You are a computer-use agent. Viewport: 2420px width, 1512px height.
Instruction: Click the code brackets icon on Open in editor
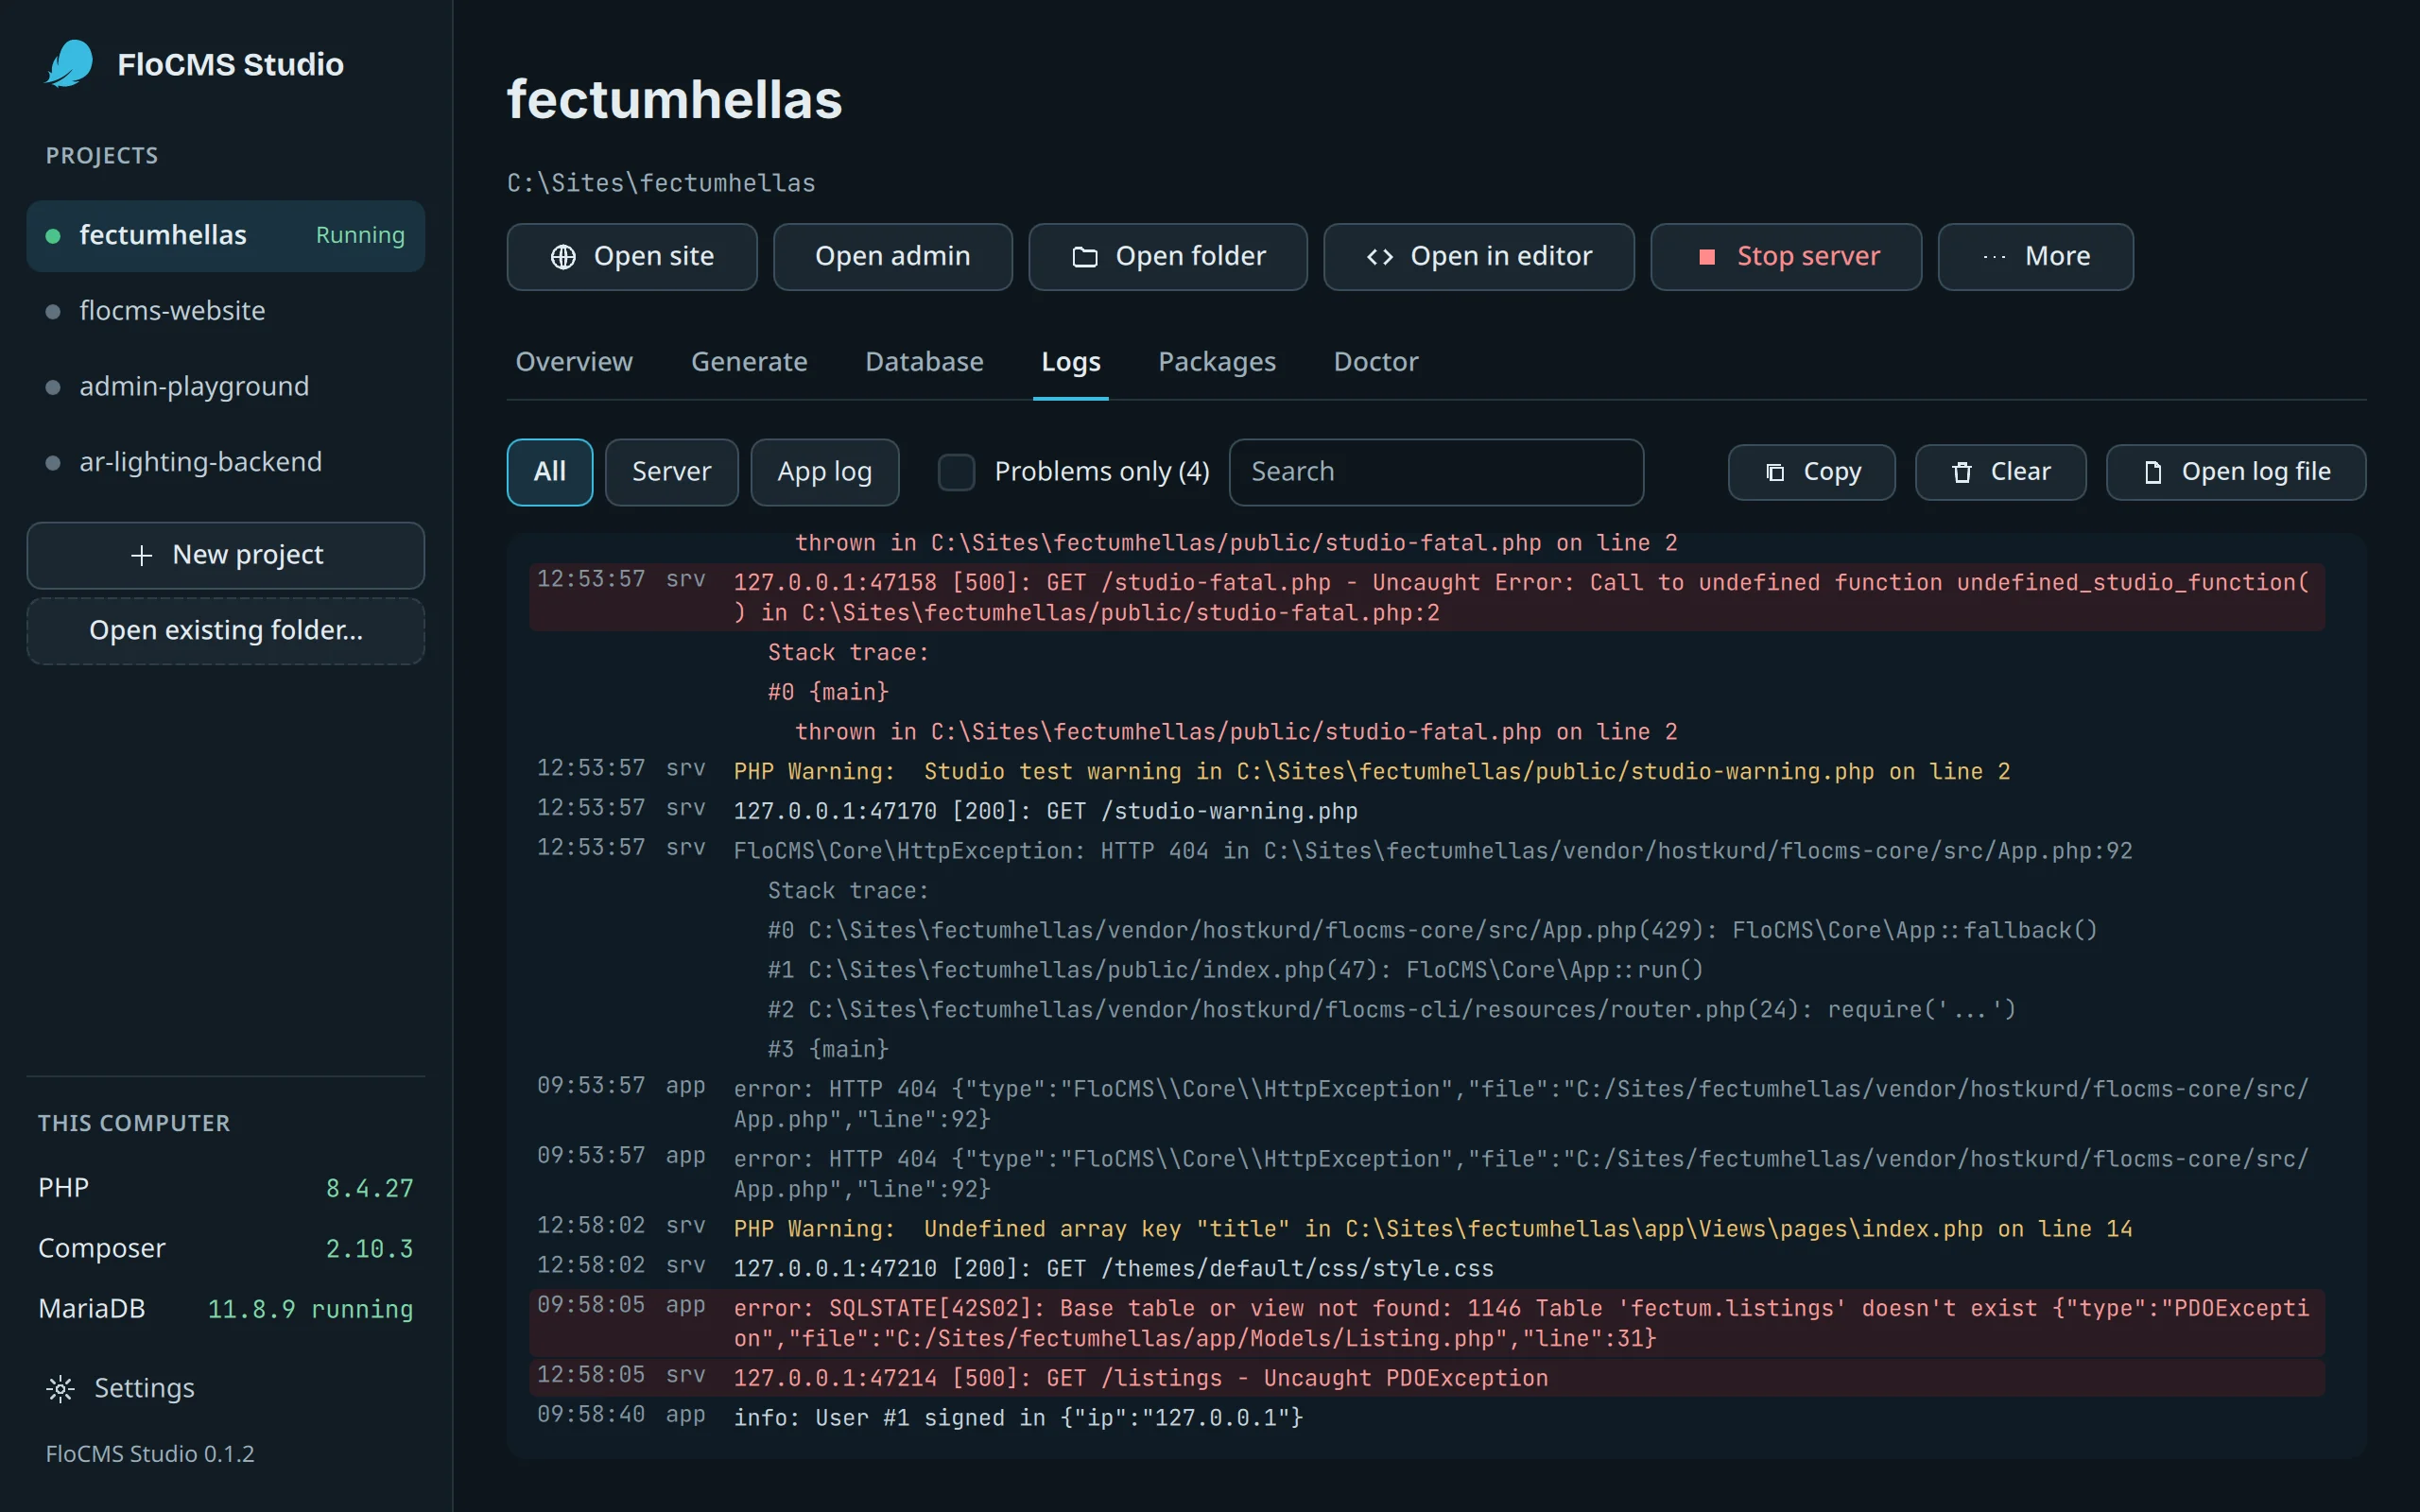(x=1380, y=257)
